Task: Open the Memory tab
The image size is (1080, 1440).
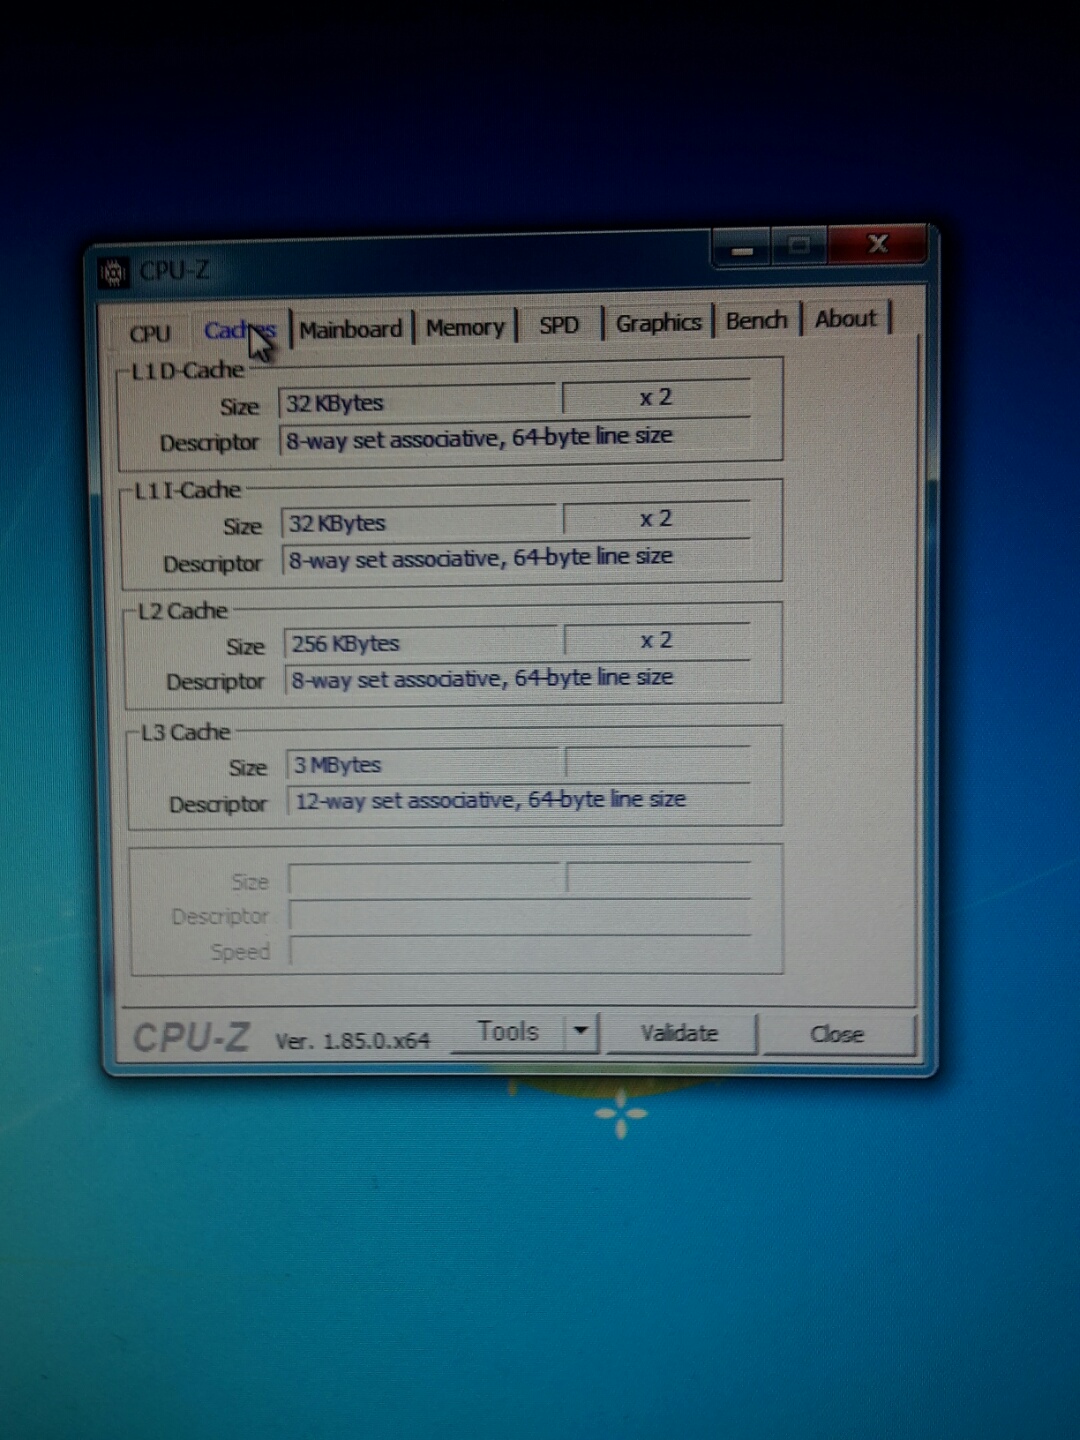Action: [465, 327]
